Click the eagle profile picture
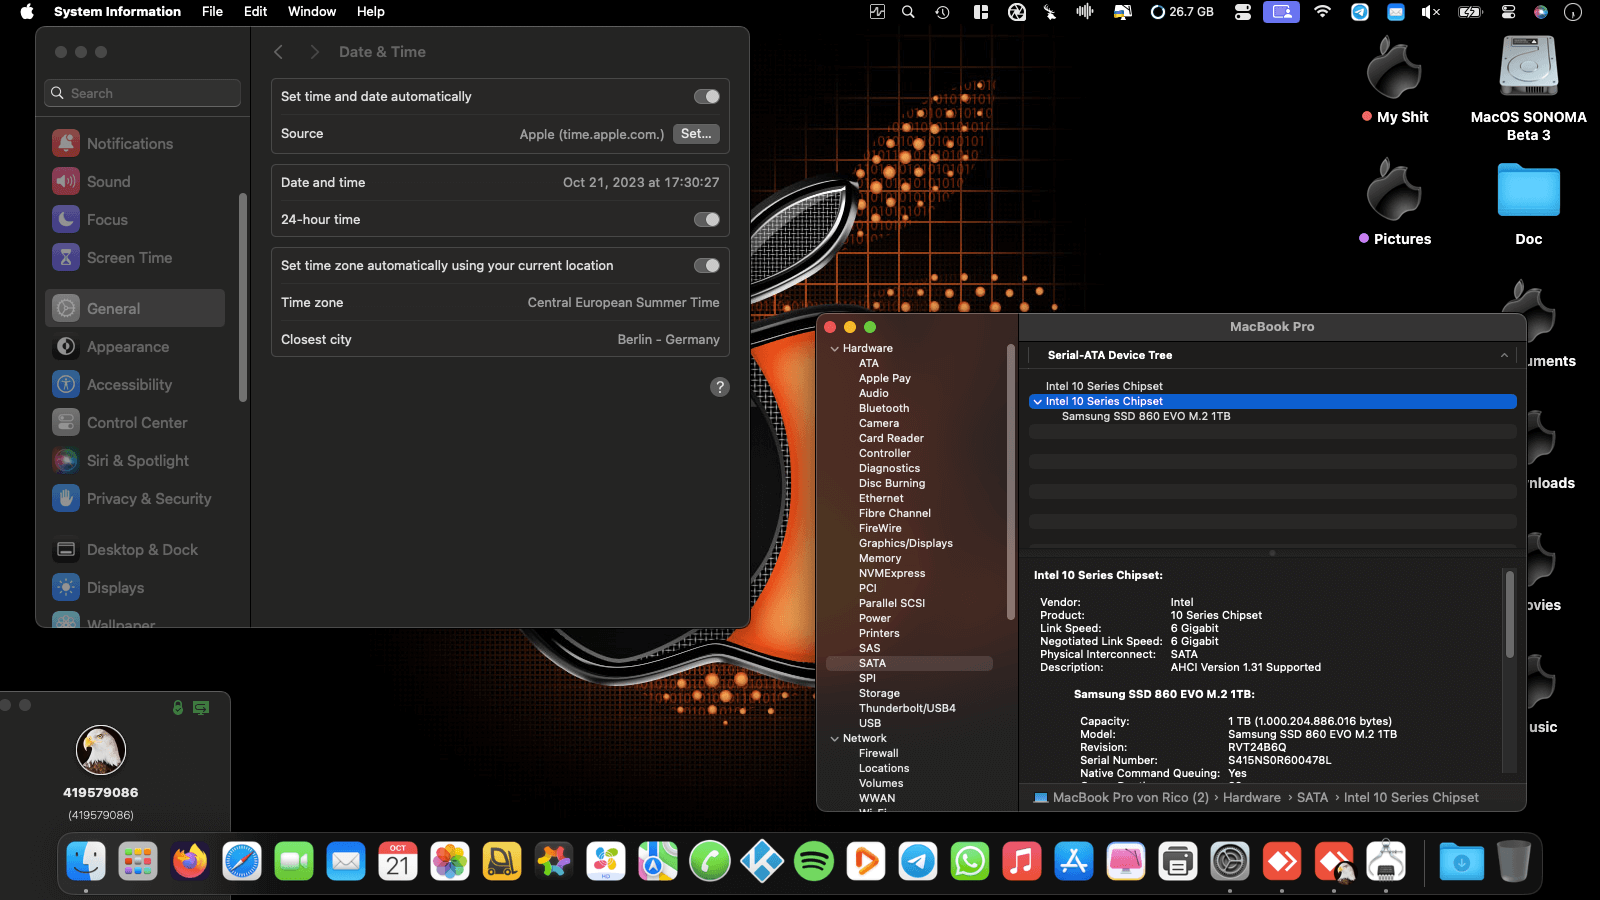The width and height of the screenshot is (1600, 900). (x=101, y=750)
